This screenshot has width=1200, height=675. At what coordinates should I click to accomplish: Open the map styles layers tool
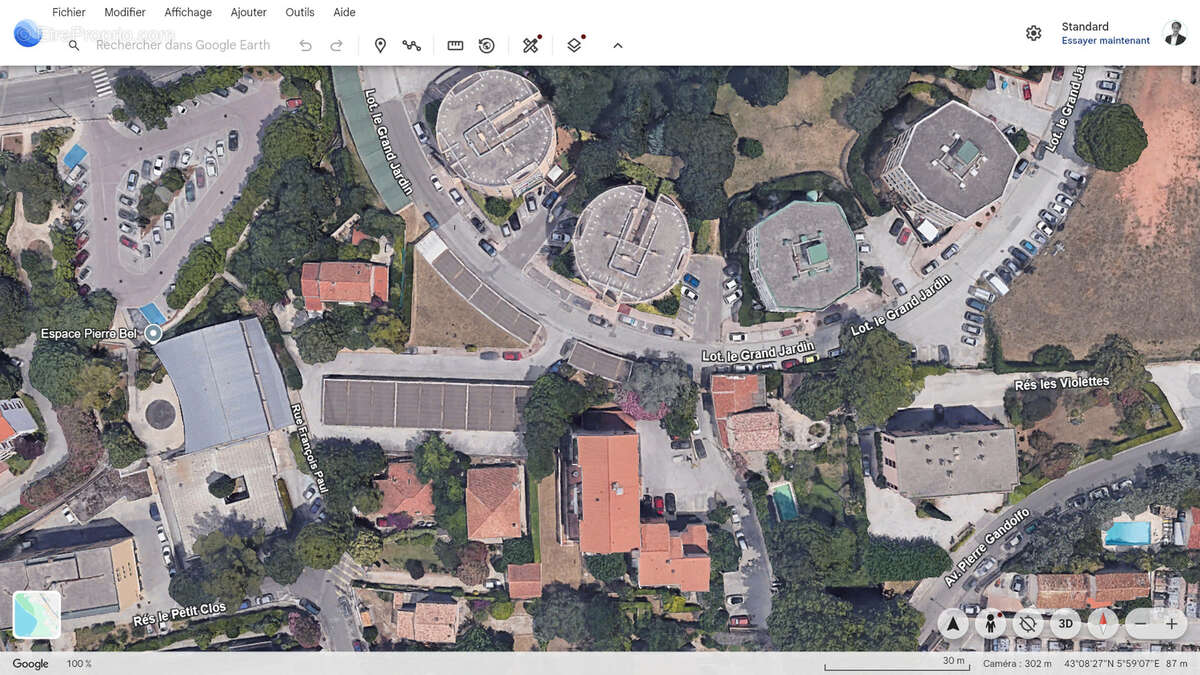coord(573,45)
